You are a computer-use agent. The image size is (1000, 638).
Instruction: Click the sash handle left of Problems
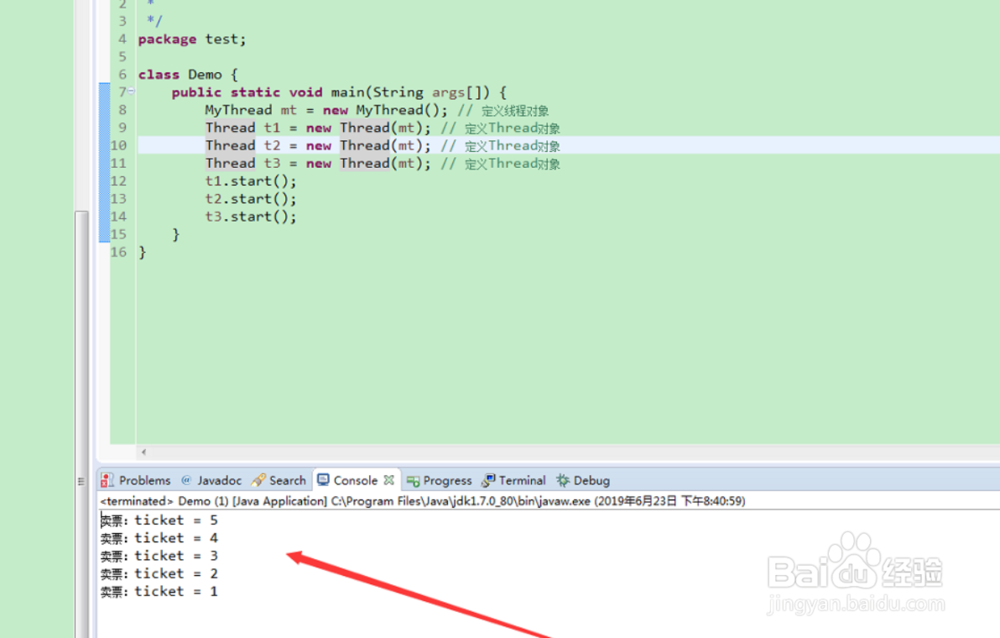pos(80,481)
